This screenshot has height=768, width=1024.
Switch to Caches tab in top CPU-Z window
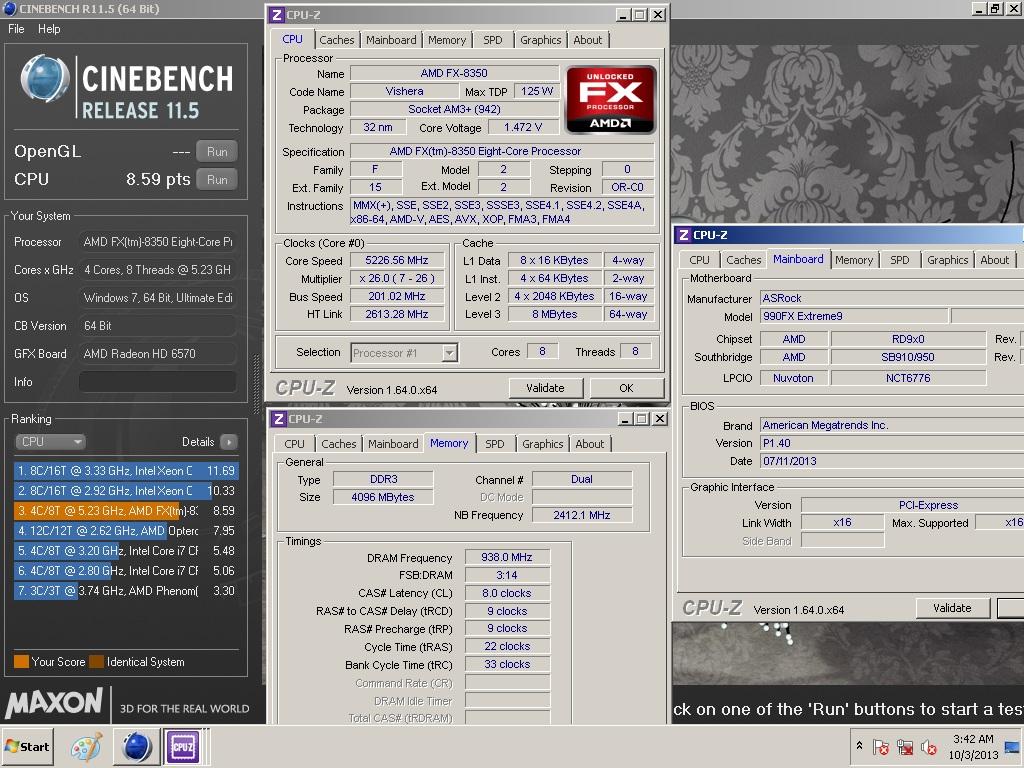point(336,40)
